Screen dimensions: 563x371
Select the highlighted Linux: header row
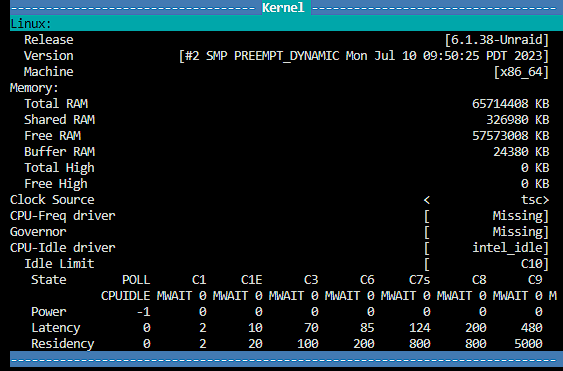(287, 24)
